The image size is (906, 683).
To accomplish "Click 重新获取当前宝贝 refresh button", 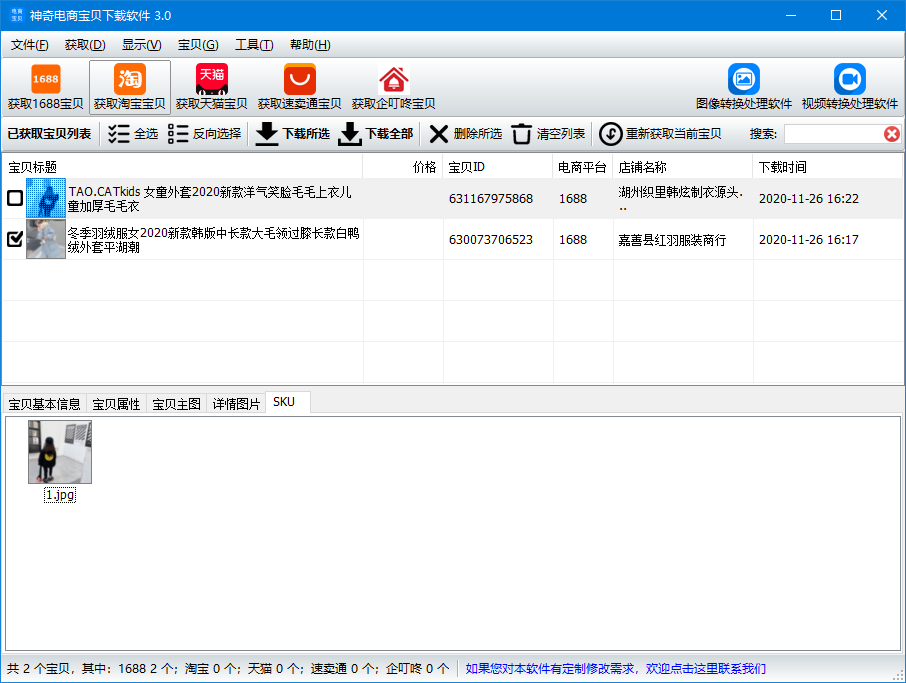I will click(x=660, y=133).
